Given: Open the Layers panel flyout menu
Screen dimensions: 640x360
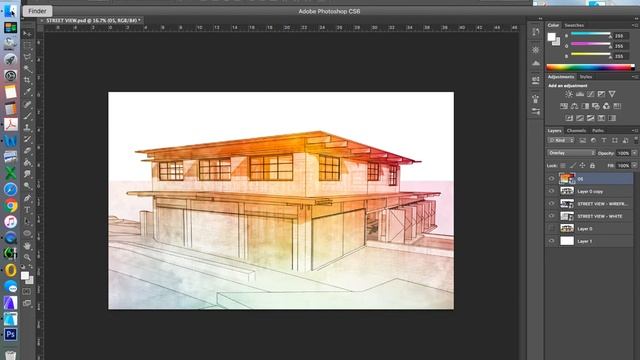Looking at the screenshot, I should [635, 131].
